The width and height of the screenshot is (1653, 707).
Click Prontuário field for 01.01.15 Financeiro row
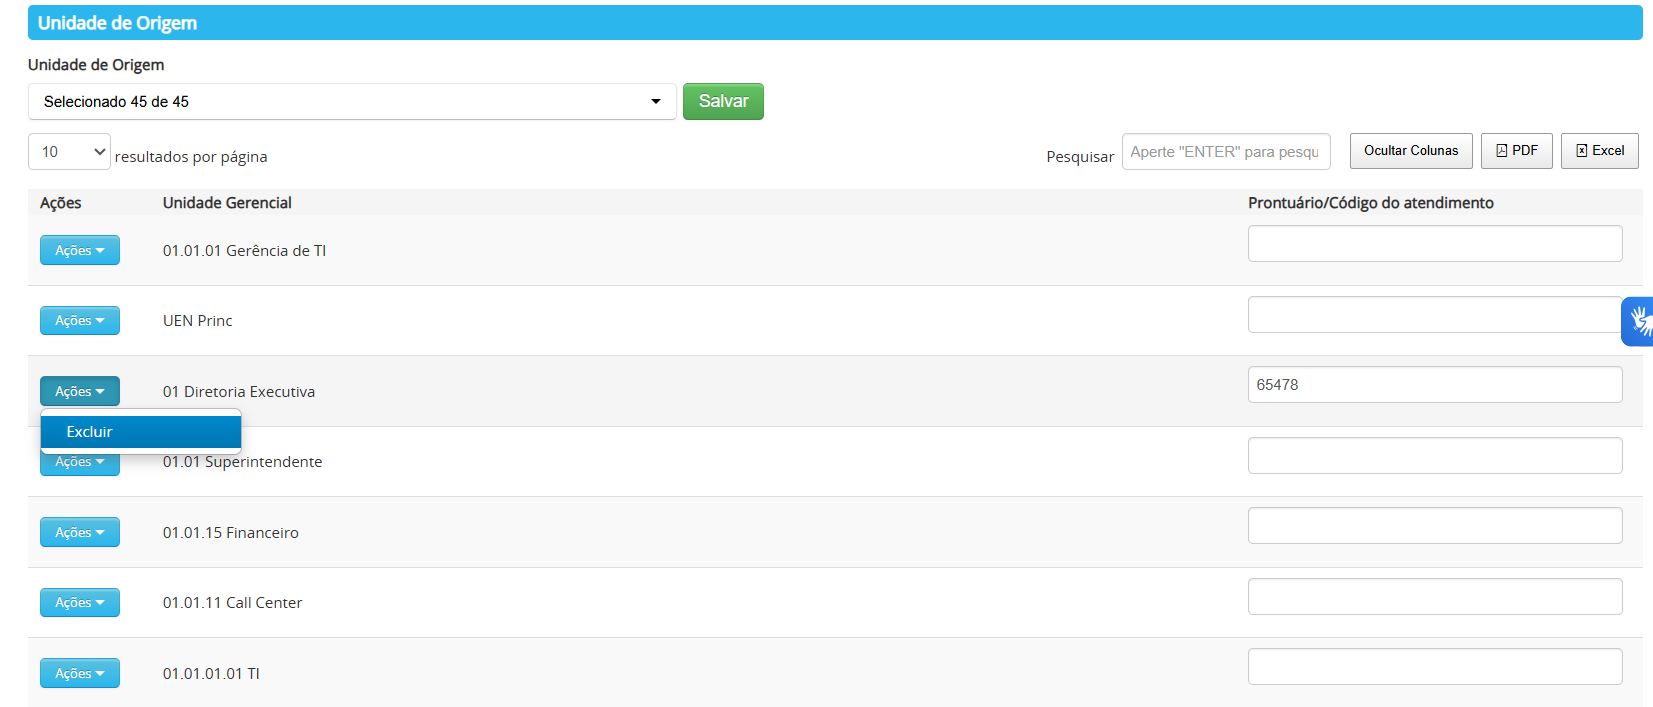tap(1434, 526)
